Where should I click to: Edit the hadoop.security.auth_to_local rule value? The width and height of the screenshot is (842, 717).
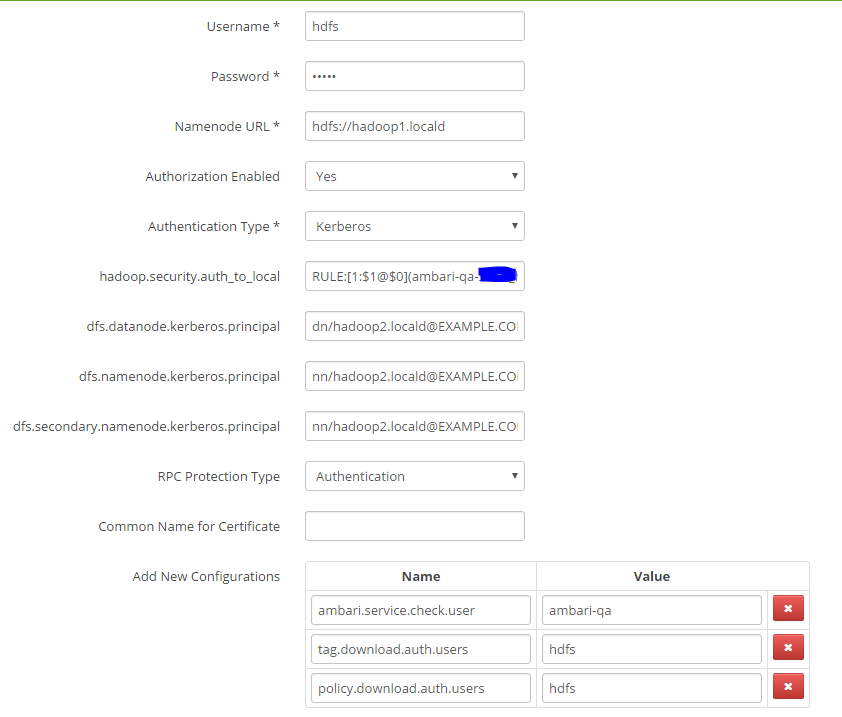pos(414,276)
